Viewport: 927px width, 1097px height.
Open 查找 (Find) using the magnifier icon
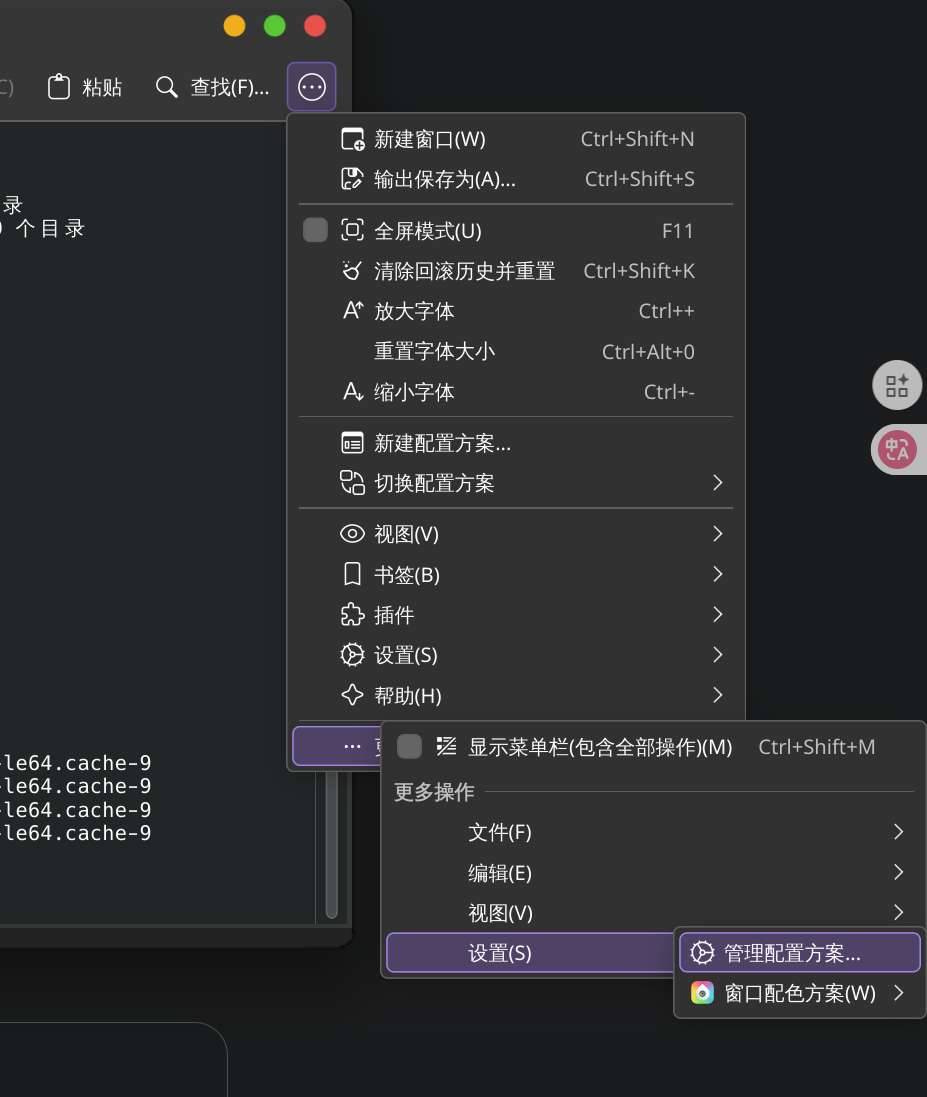166,87
